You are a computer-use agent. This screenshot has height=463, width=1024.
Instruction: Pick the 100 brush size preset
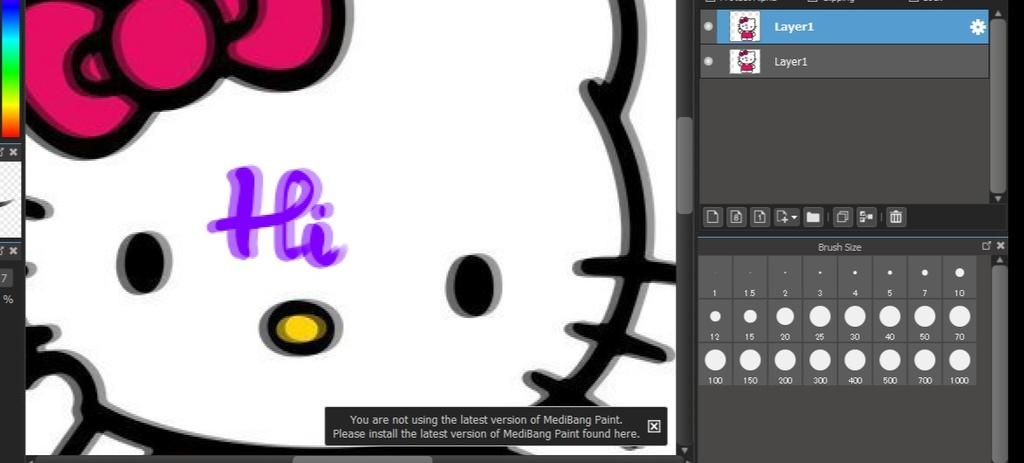point(715,364)
